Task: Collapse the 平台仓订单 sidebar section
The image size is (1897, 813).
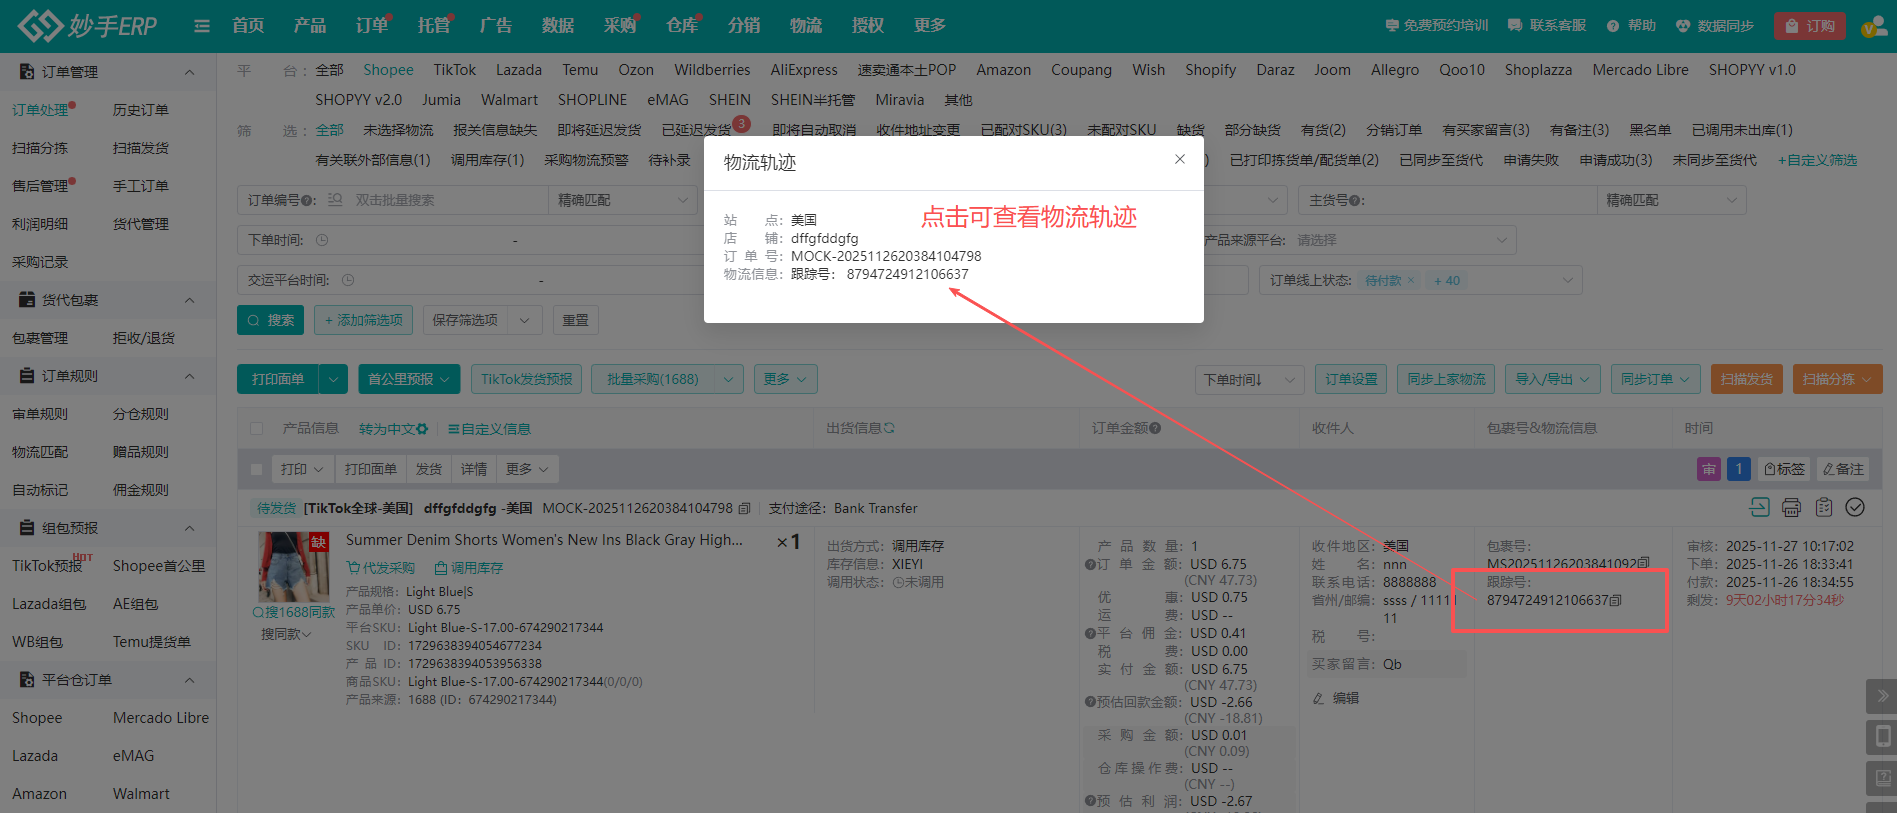Action: (x=189, y=680)
